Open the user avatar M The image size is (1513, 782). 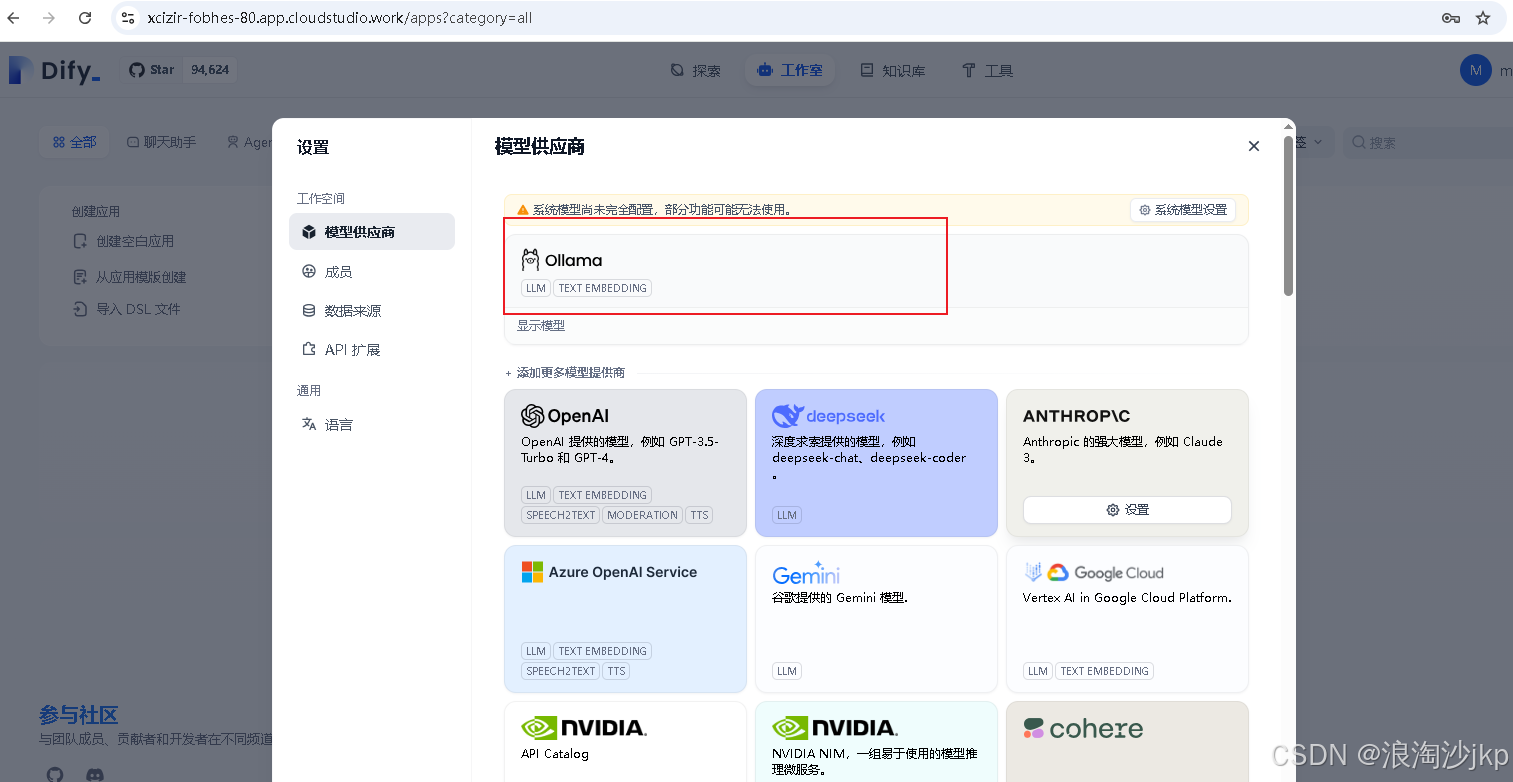click(x=1476, y=70)
